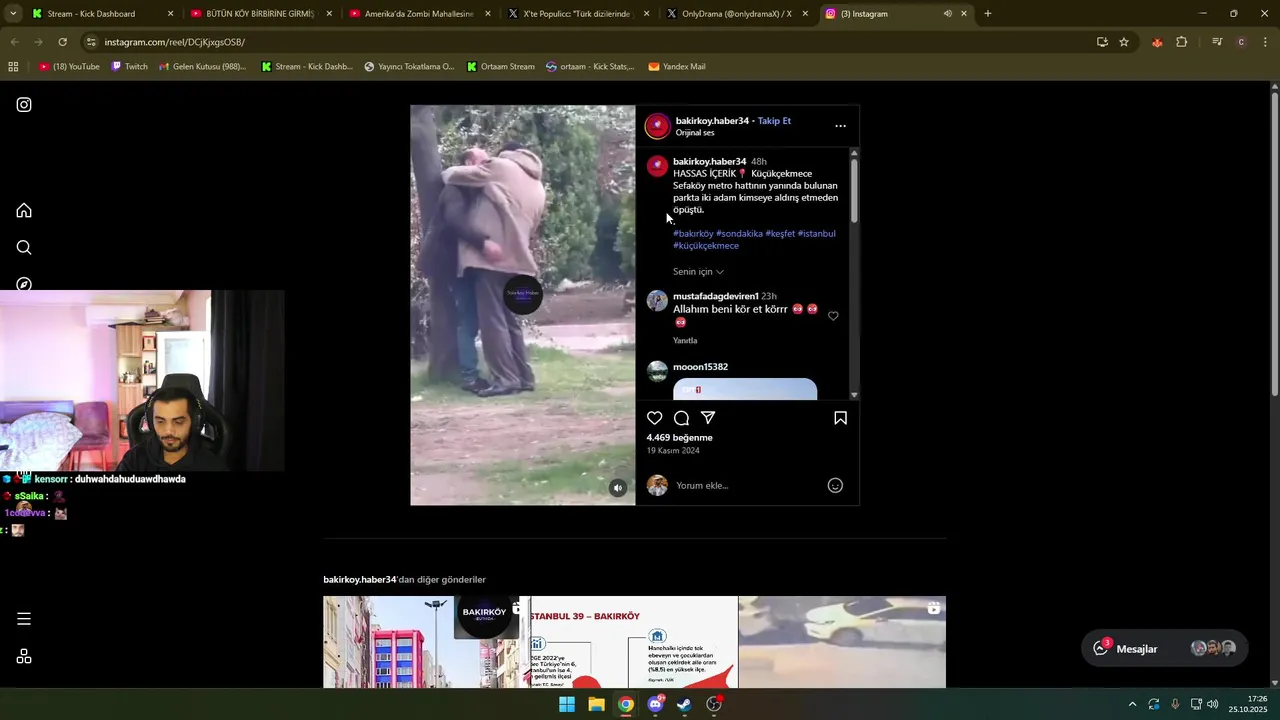Open Discord from taskbar
The image size is (1280, 720).
tap(655, 704)
